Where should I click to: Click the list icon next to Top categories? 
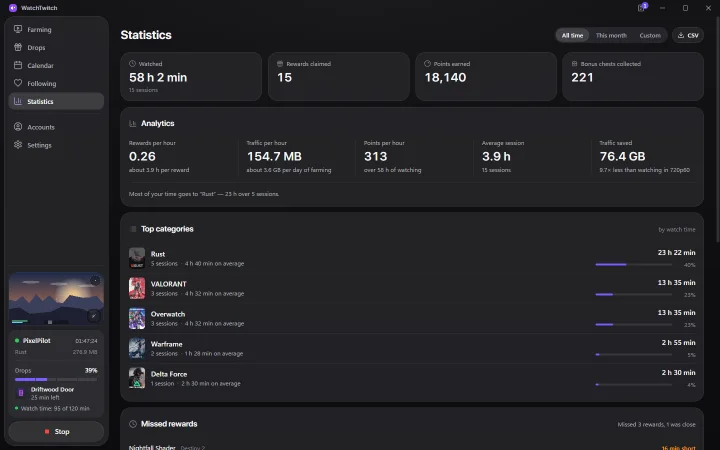133,229
